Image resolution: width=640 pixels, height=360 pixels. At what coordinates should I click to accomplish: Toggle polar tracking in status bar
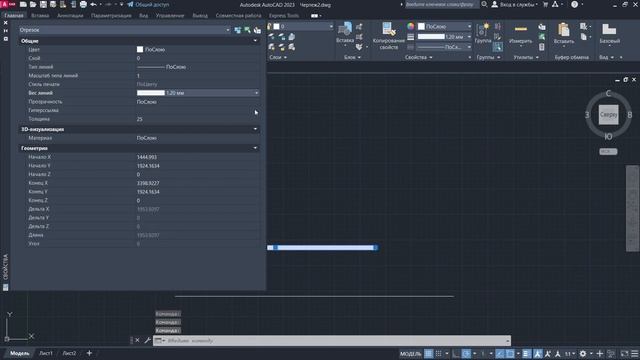click(466, 353)
